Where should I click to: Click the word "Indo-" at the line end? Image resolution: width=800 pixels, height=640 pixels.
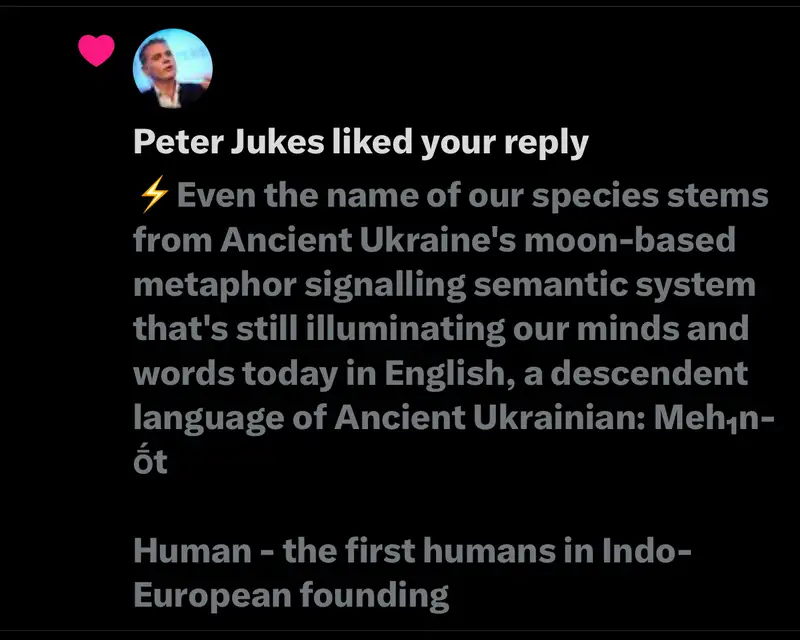(648, 551)
